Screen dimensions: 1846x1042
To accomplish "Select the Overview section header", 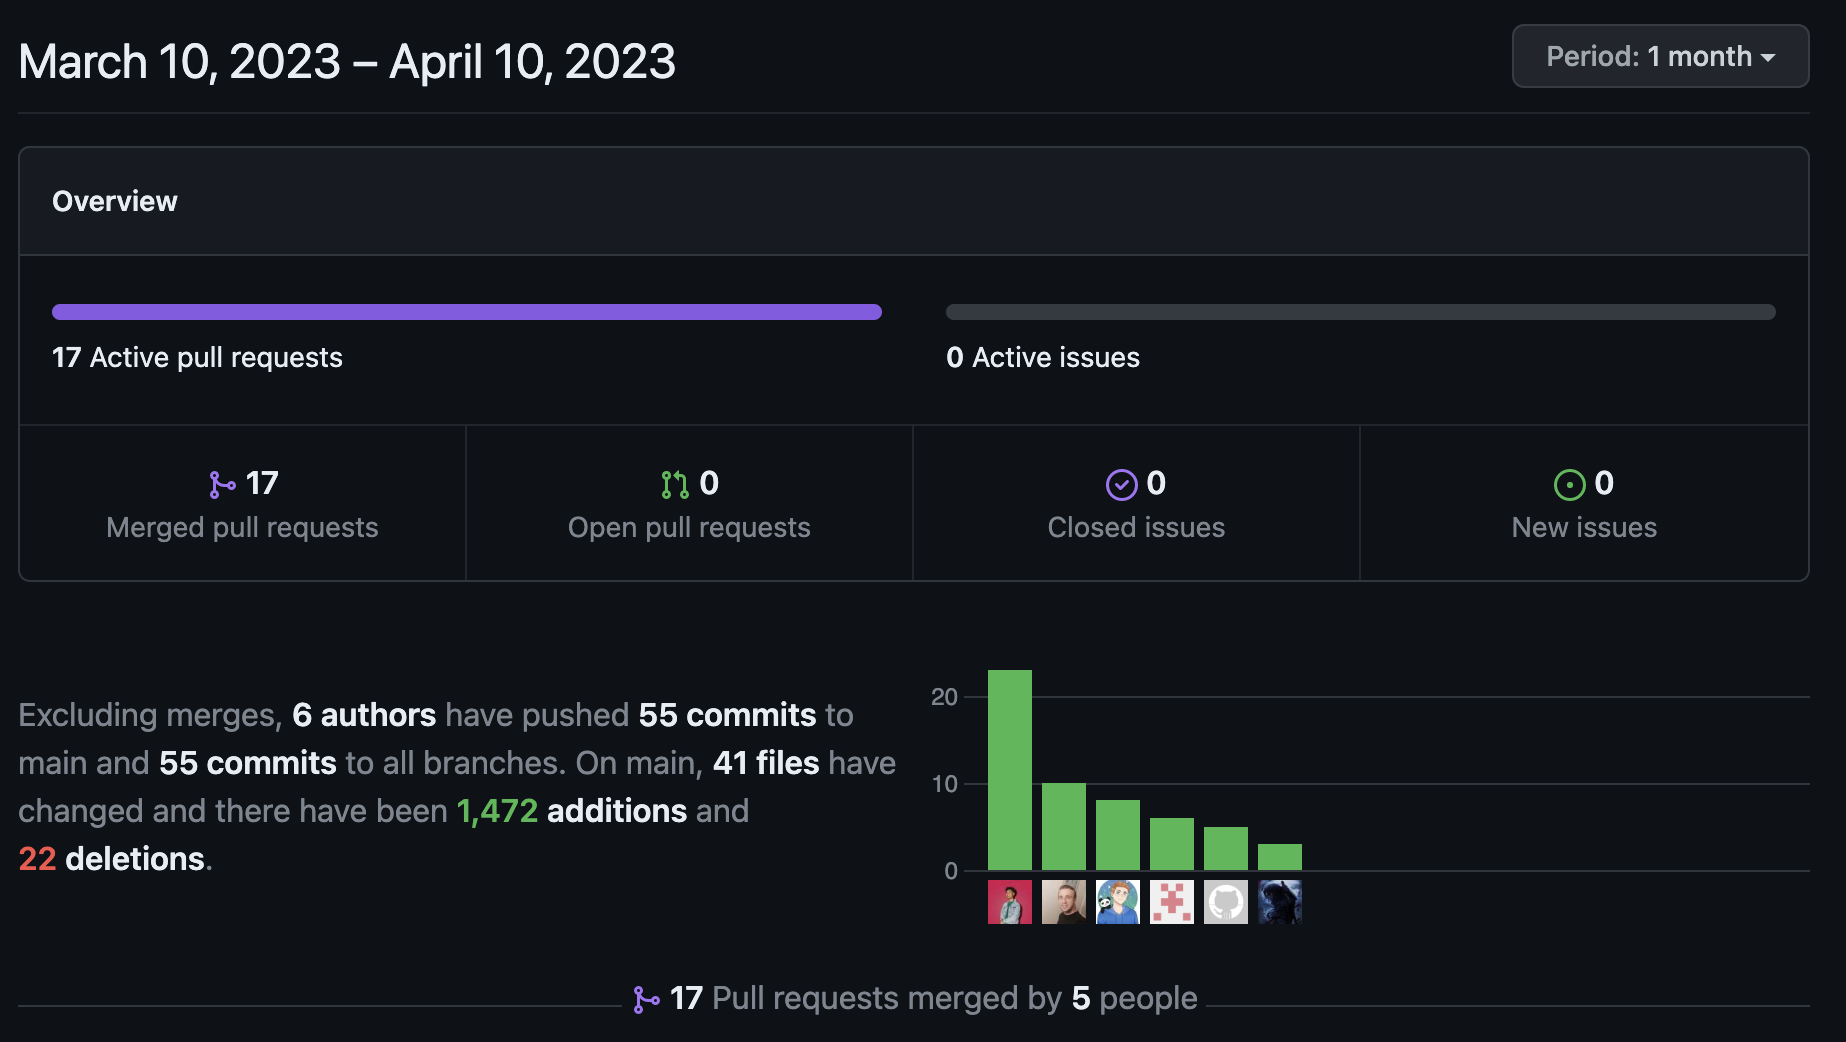I will [x=114, y=201].
